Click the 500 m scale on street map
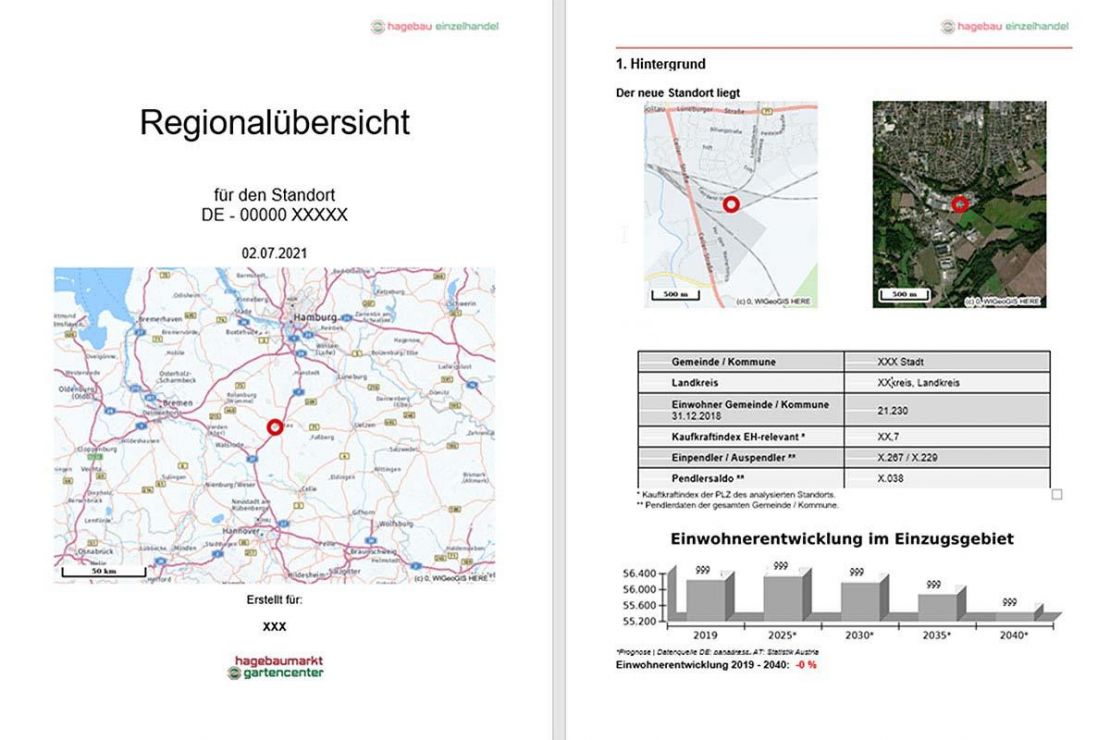This screenshot has height=740, width=1110. click(x=675, y=295)
